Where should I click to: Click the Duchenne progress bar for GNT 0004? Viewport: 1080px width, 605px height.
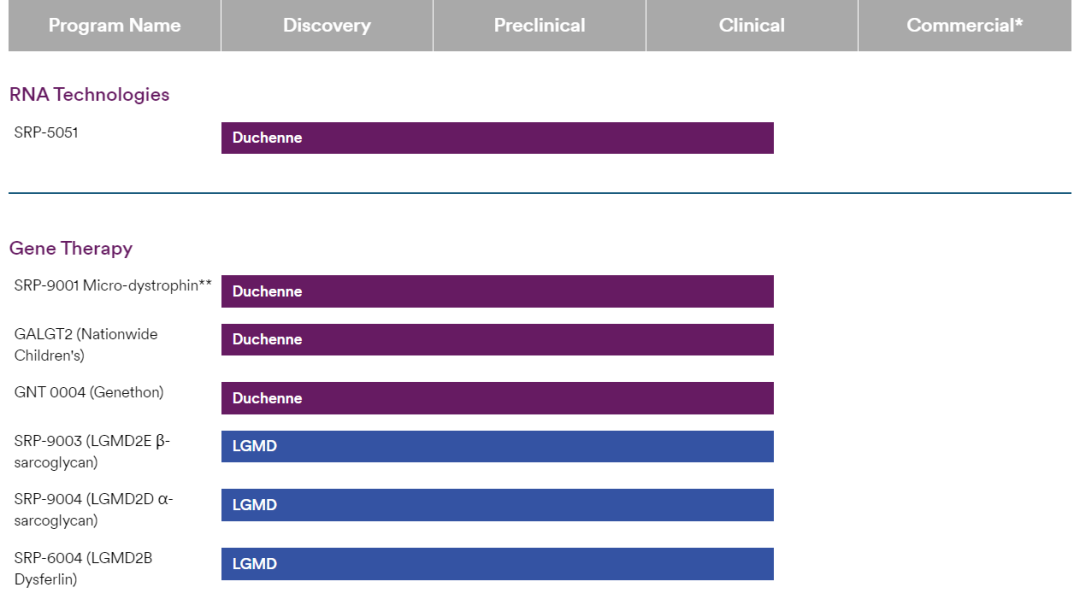[497, 398]
